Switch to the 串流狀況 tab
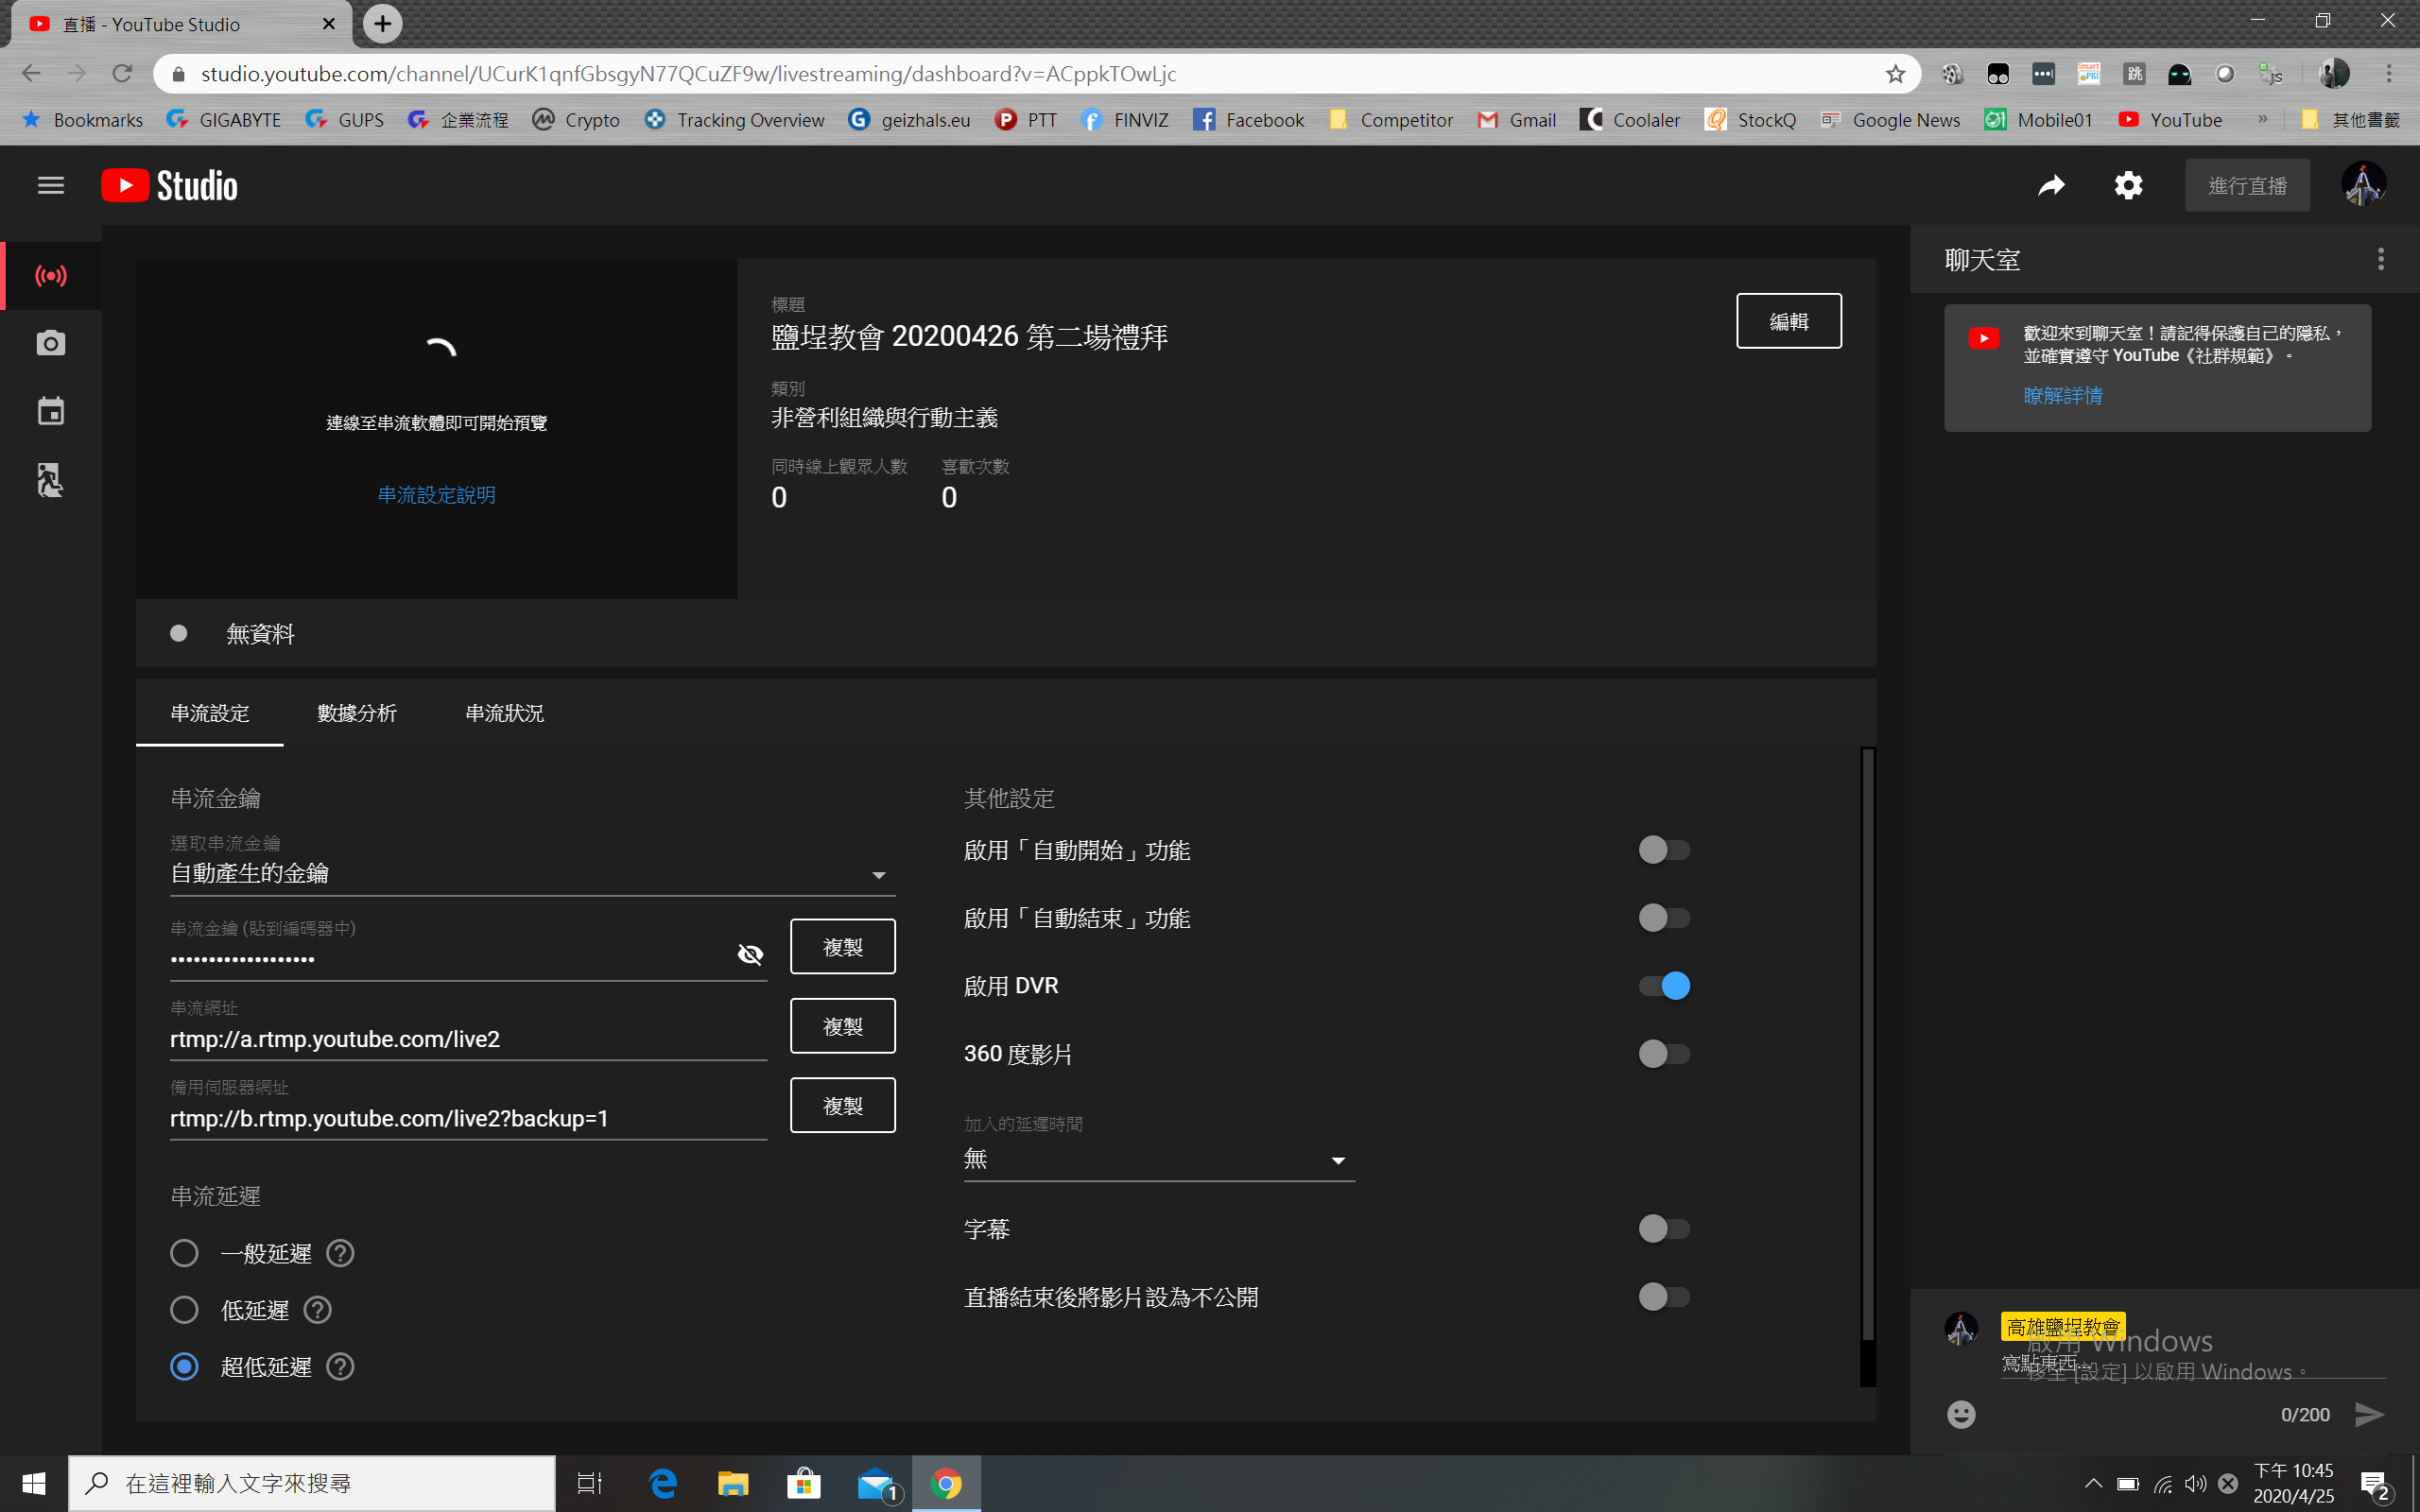This screenshot has height=1512, width=2420. click(x=504, y=714)
